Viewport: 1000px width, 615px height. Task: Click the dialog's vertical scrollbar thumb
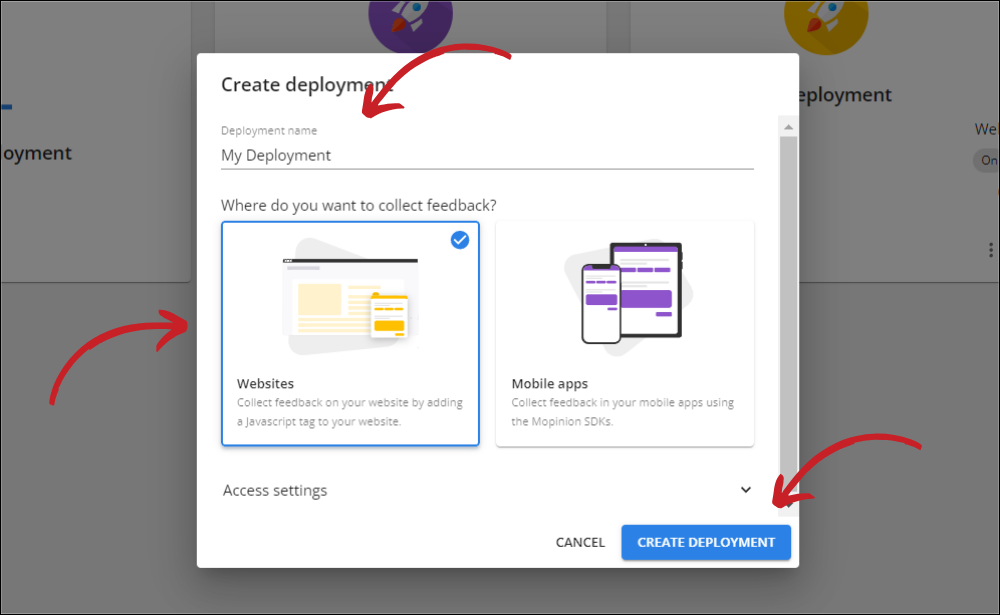tap(788, 300)
